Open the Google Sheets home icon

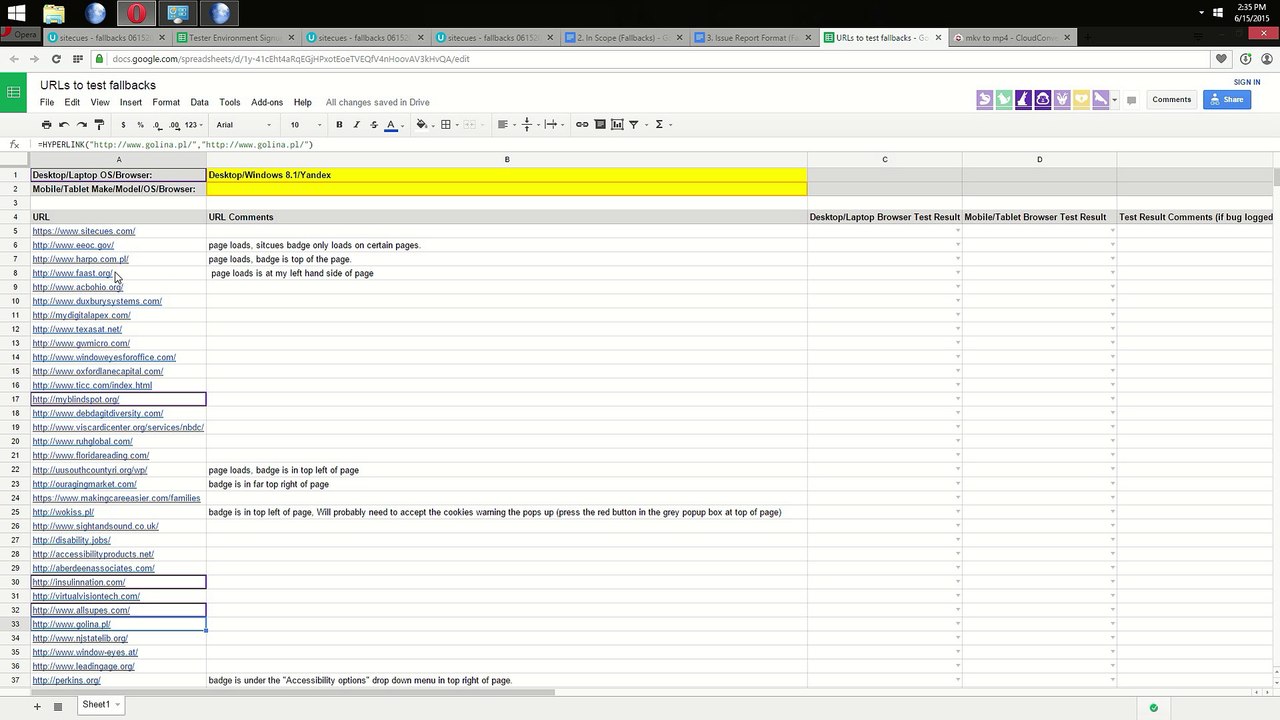point(14,93)
